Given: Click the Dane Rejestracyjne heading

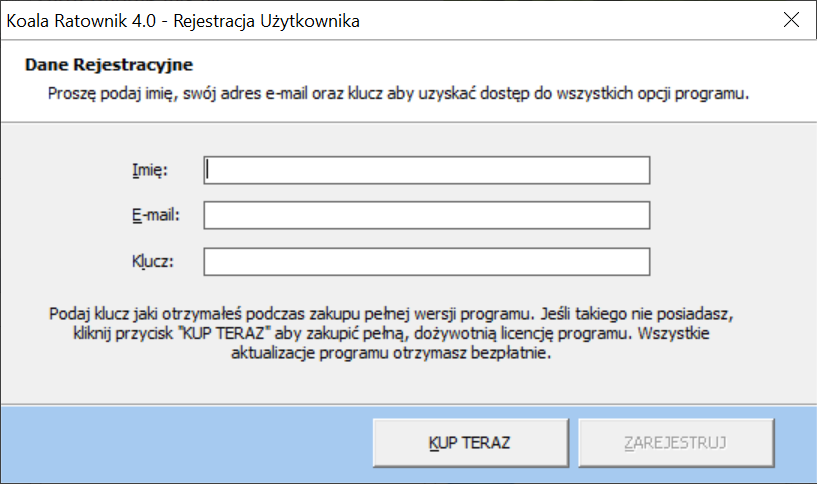Looking at the screenshot, I should [109, 65].
